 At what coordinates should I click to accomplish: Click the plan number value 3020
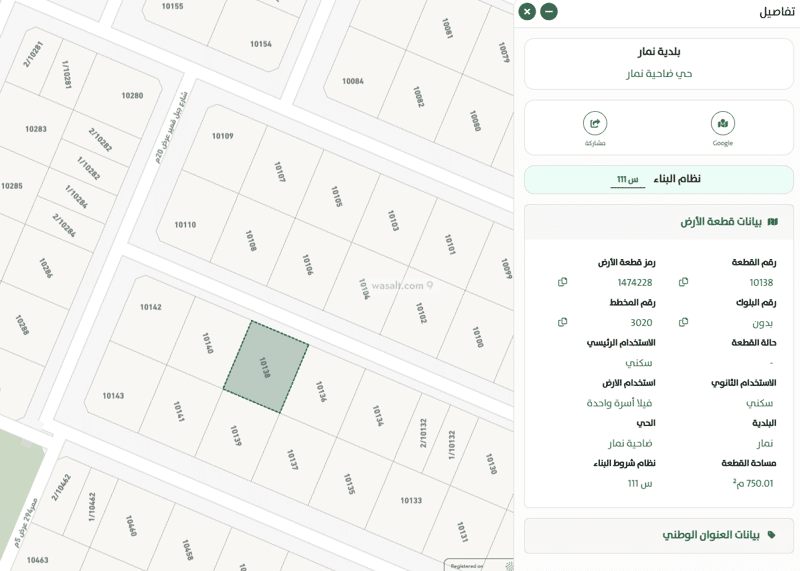[x=641, y=322]
